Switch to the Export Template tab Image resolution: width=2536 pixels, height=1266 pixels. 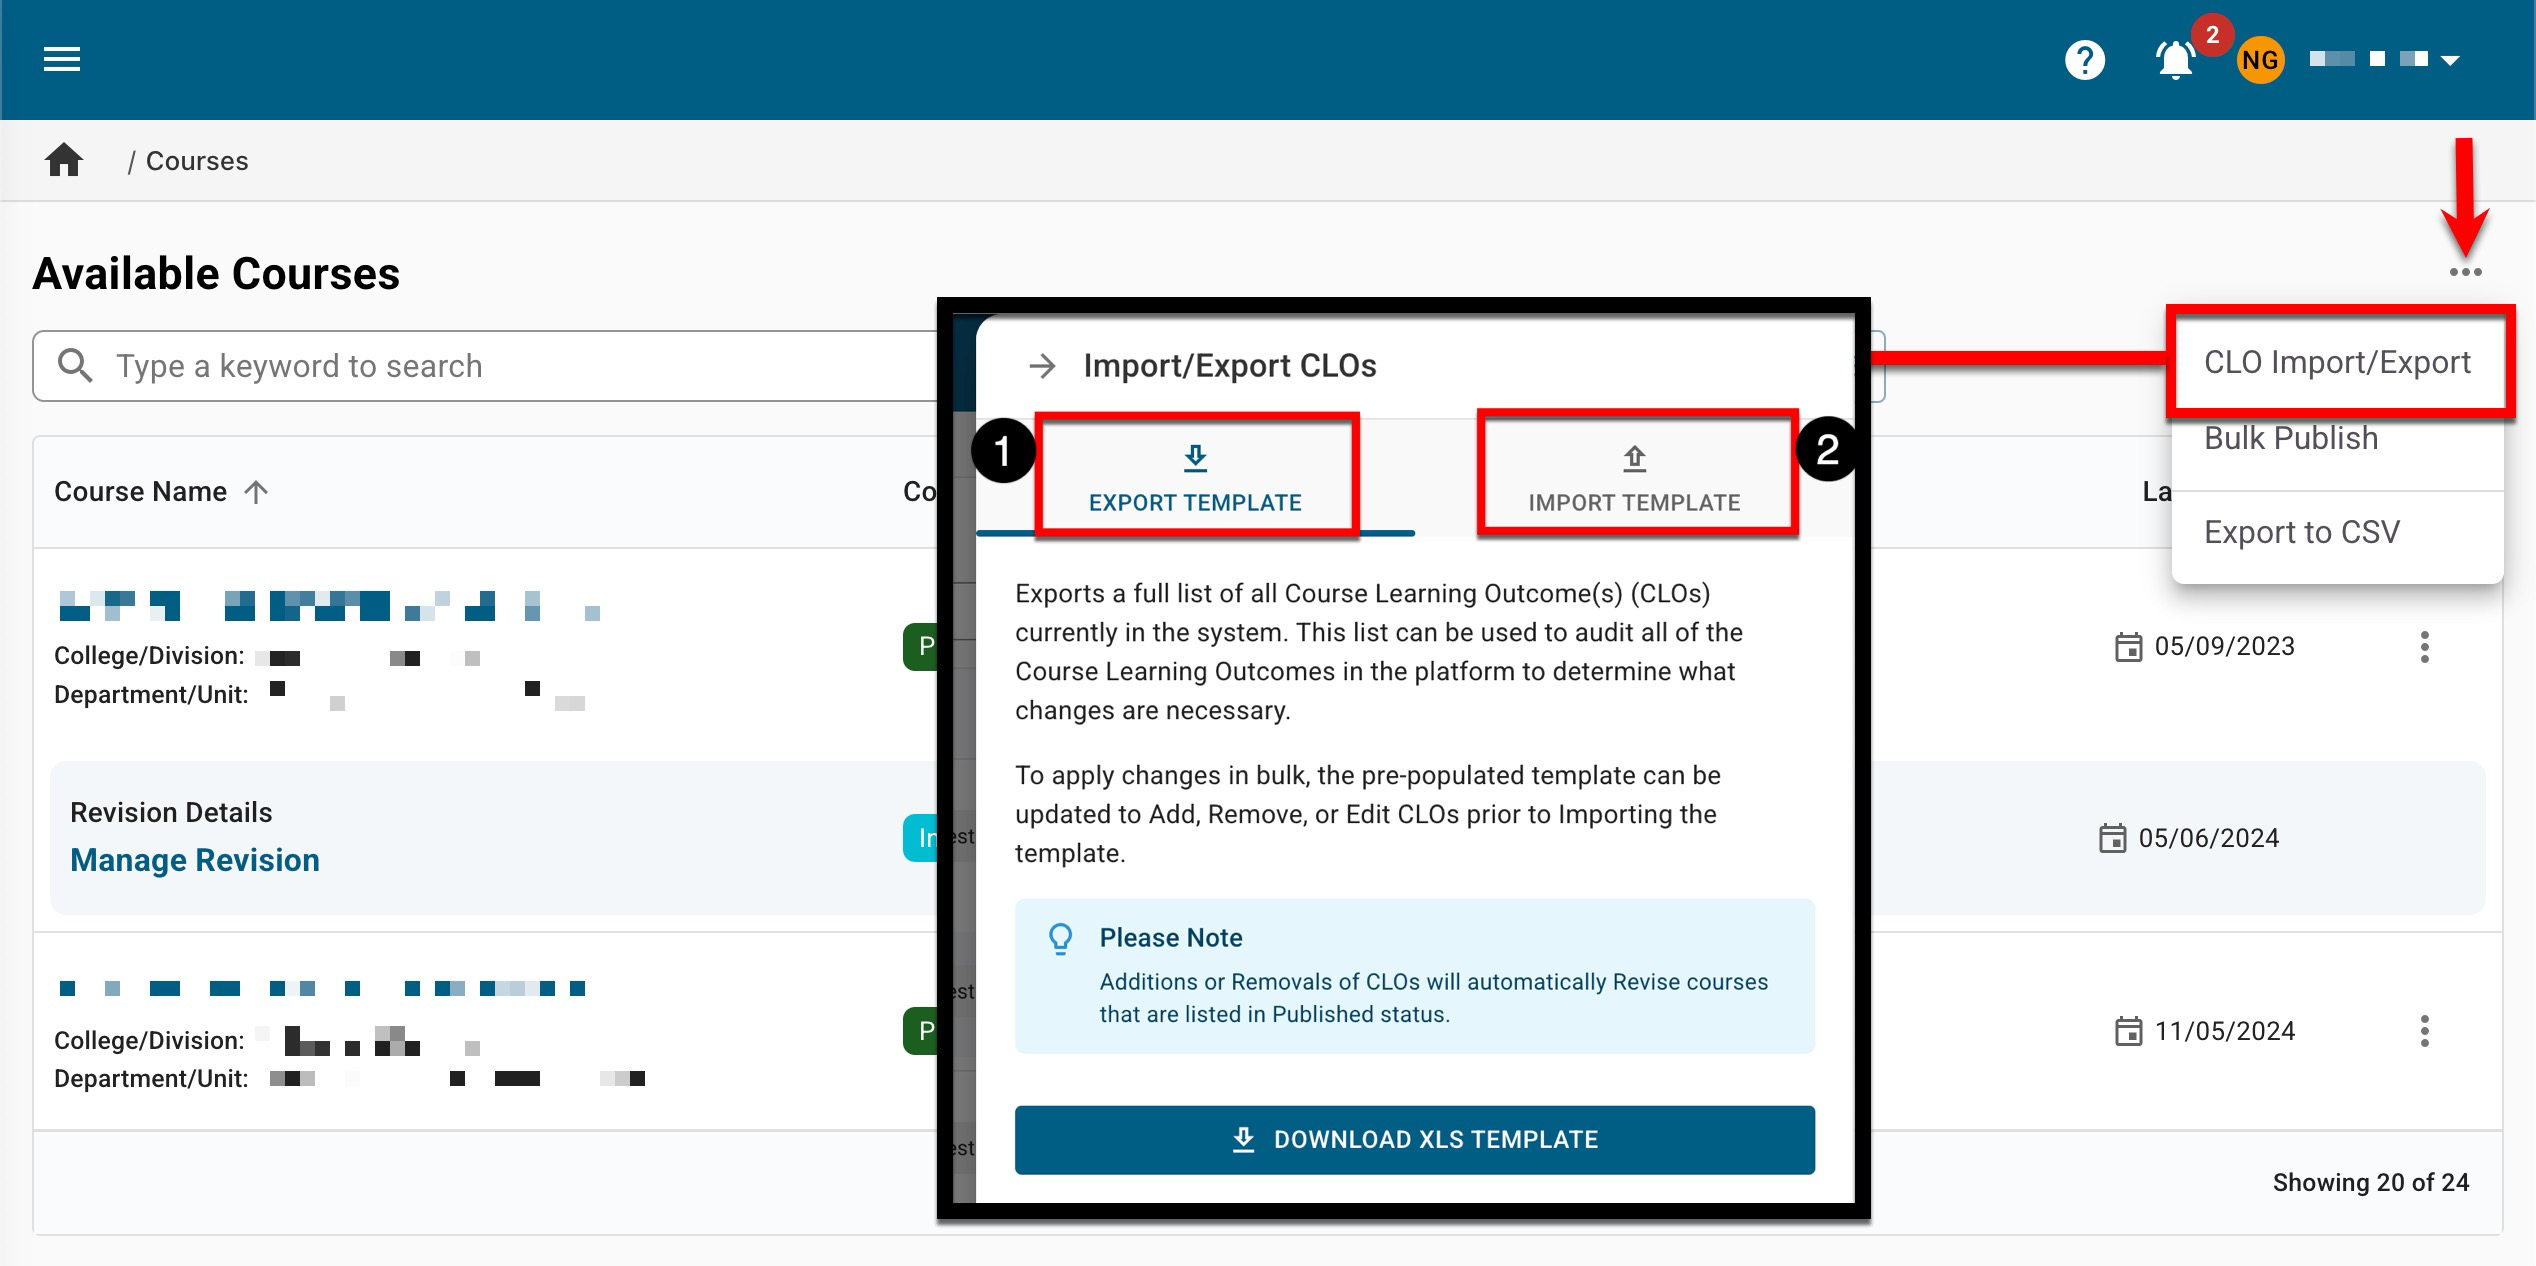(x=1195, y=480)
